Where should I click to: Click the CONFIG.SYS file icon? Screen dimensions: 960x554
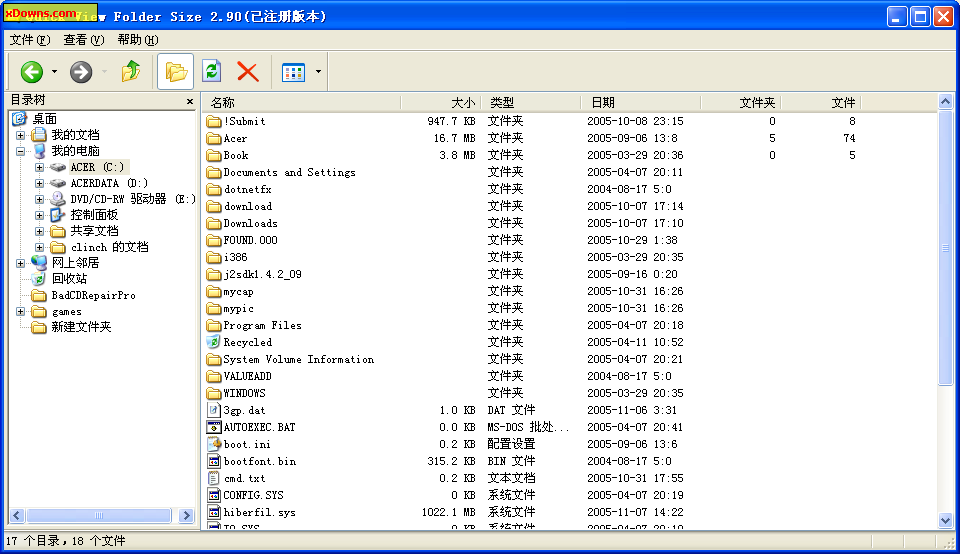pyautogui.click(x=214, y=495)
